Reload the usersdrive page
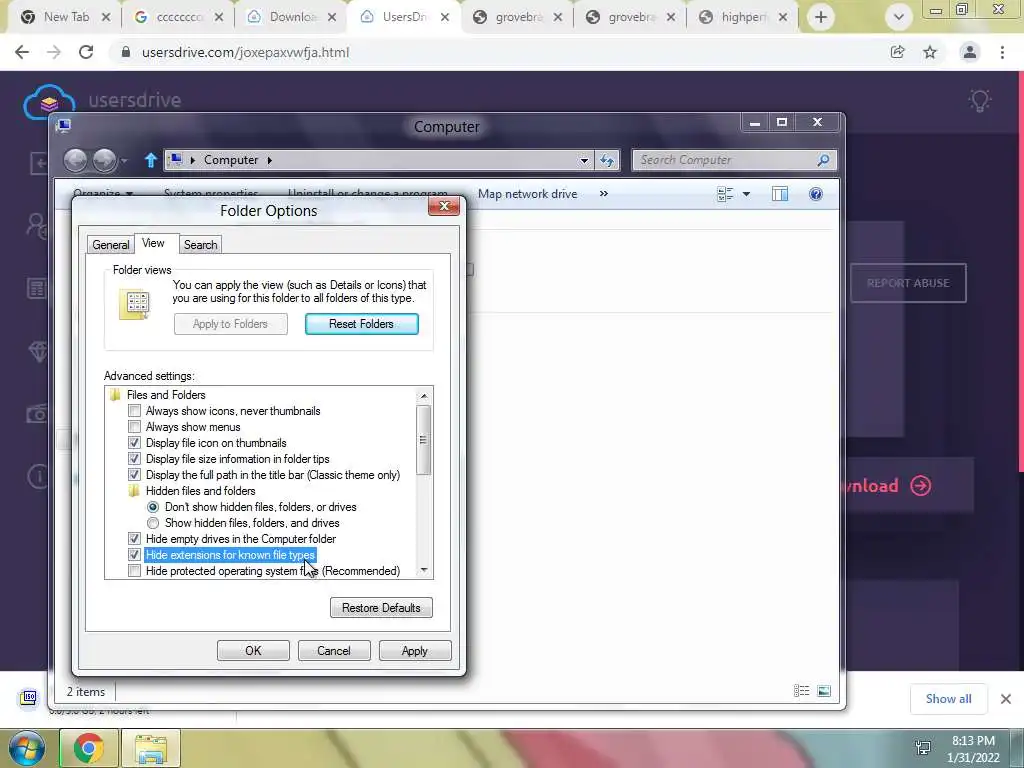 tap(86, 52)
